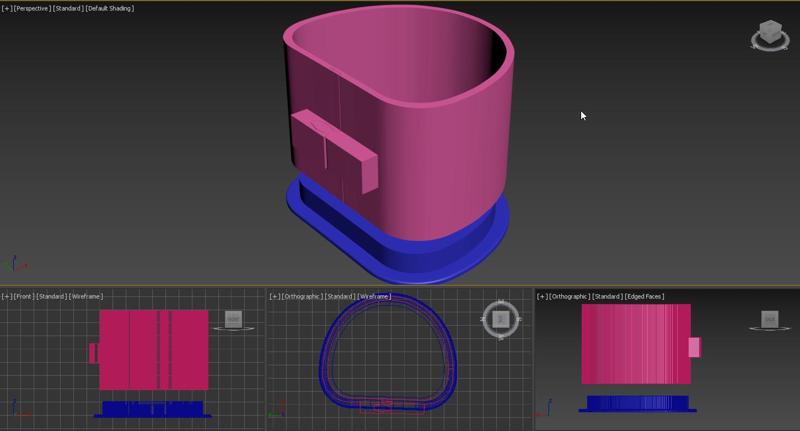Click [Standard] label in the Perspective viewport
This screenshot has width=800, height=431.
67,8
